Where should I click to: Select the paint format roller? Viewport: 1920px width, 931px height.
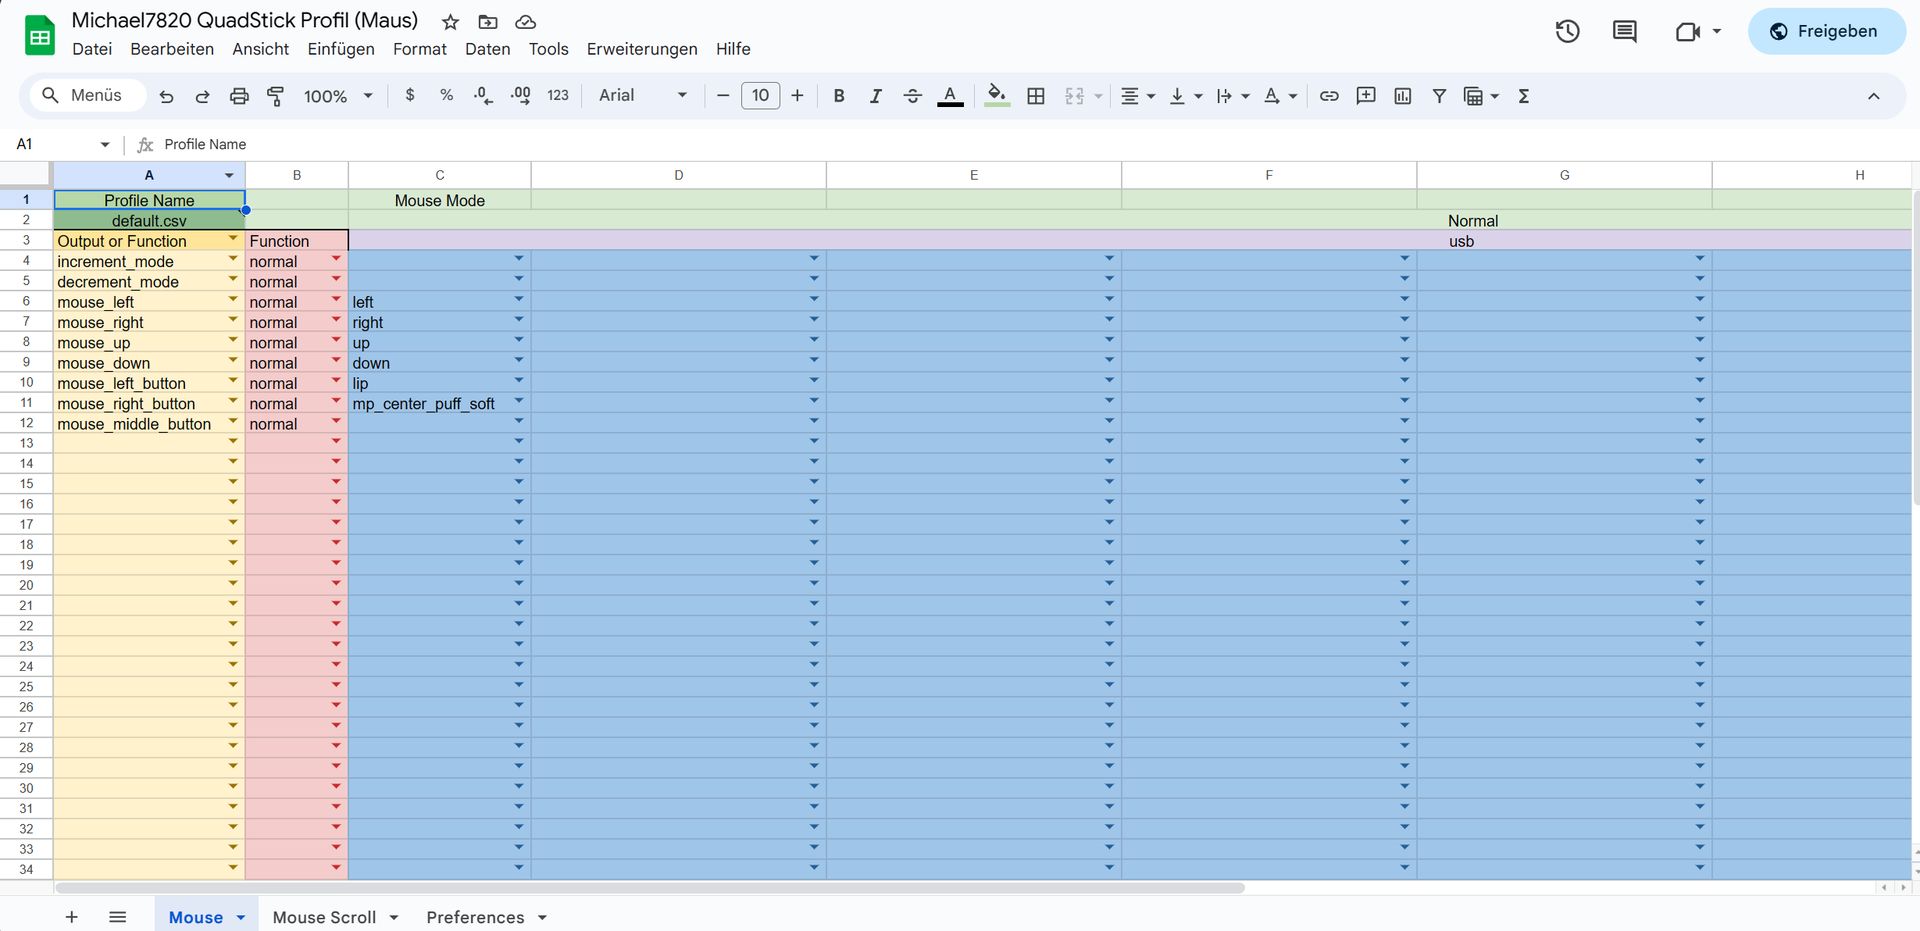click(275, 96)
